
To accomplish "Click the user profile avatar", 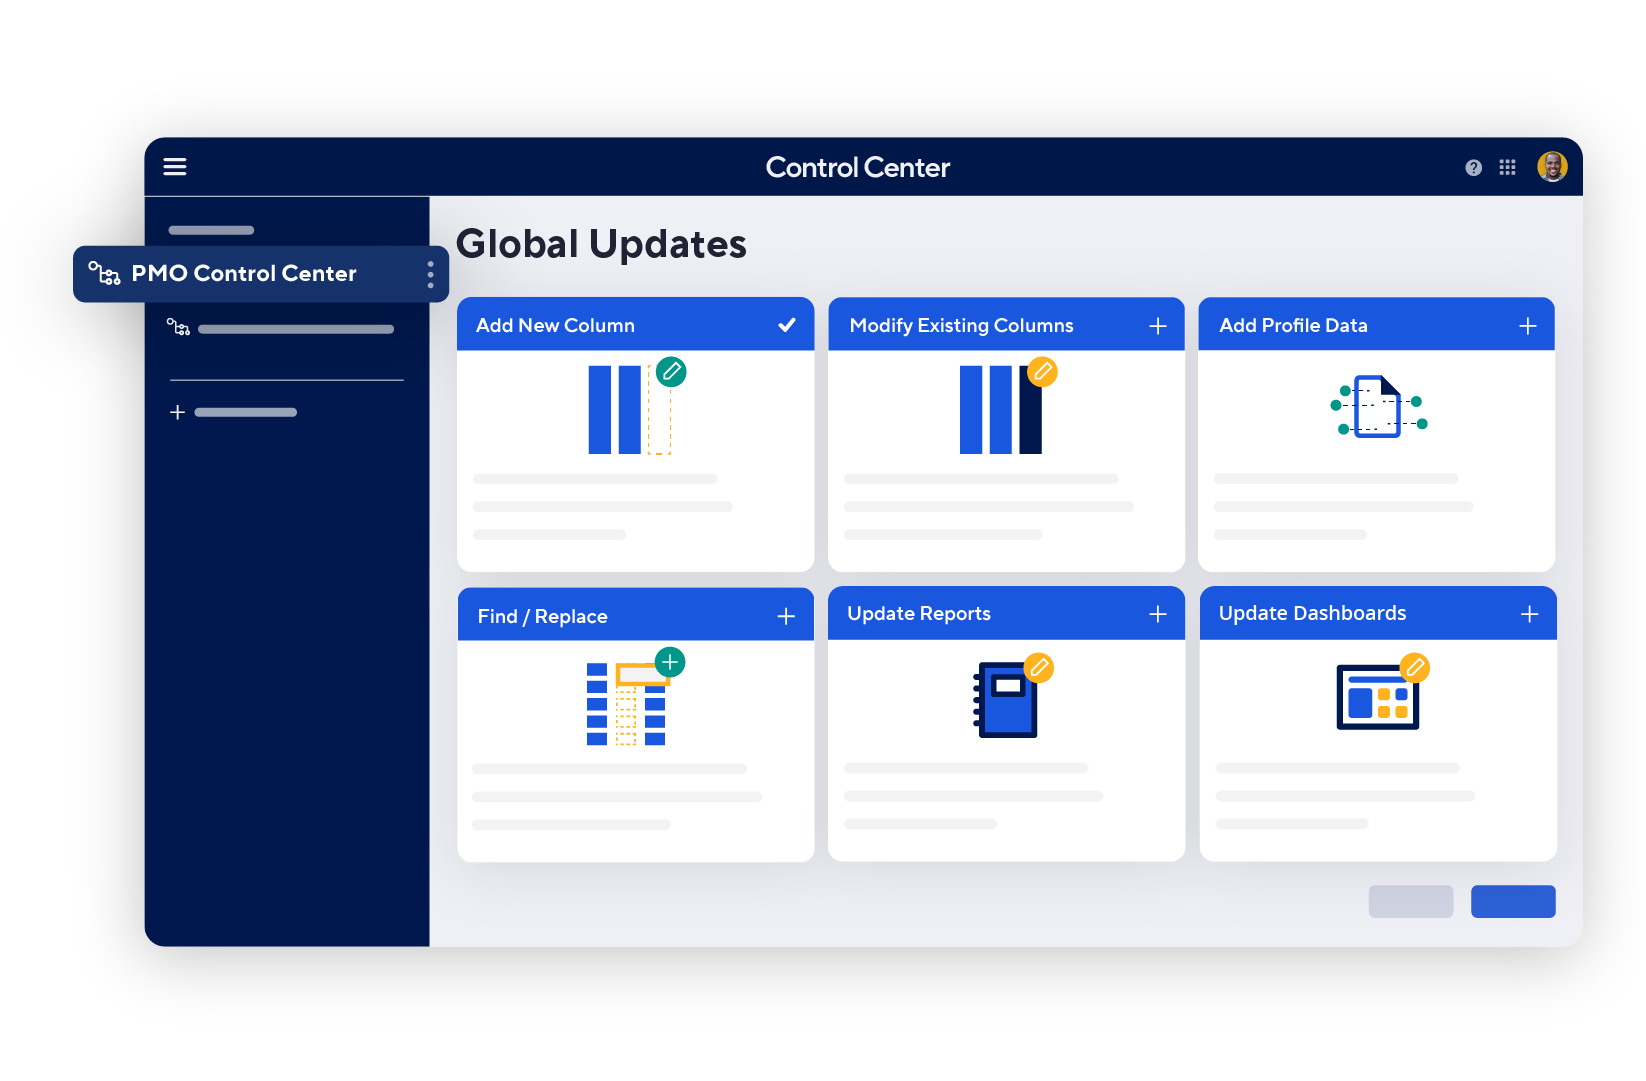I will coord(1551,166).
